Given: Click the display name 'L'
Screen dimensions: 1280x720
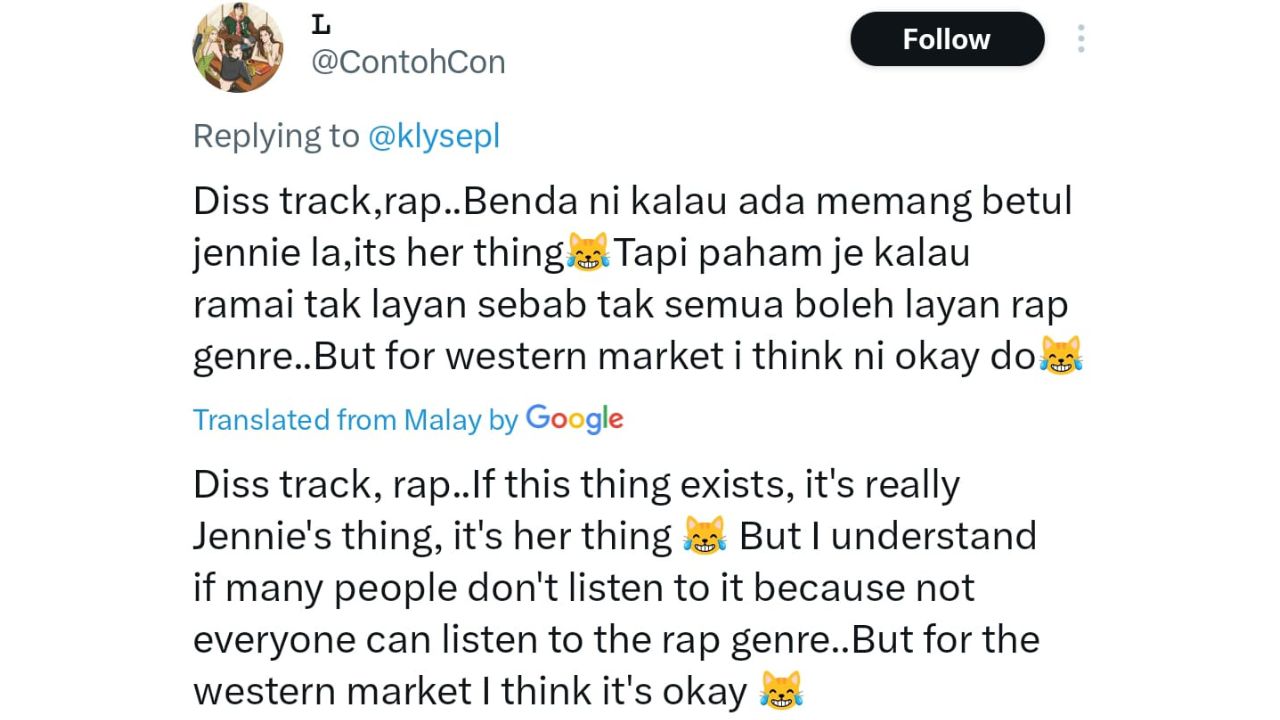Looking at the screenshot, I should (321, 24).
